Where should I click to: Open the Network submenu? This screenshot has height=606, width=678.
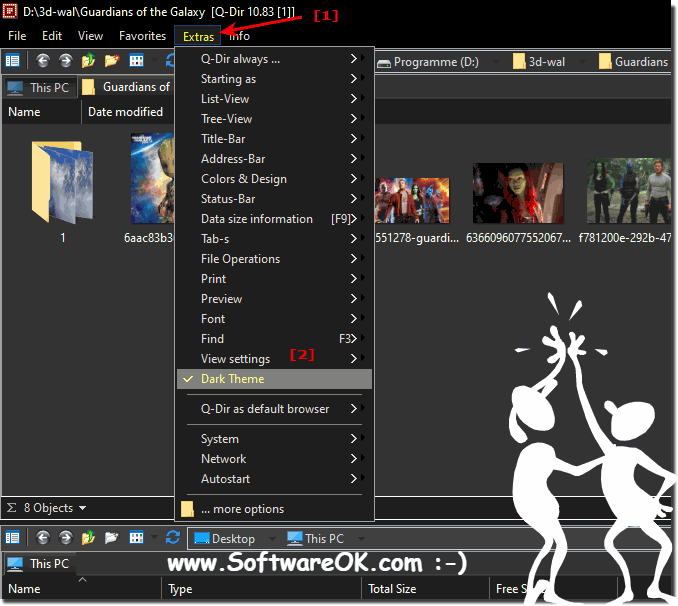(x=275, y=459)
